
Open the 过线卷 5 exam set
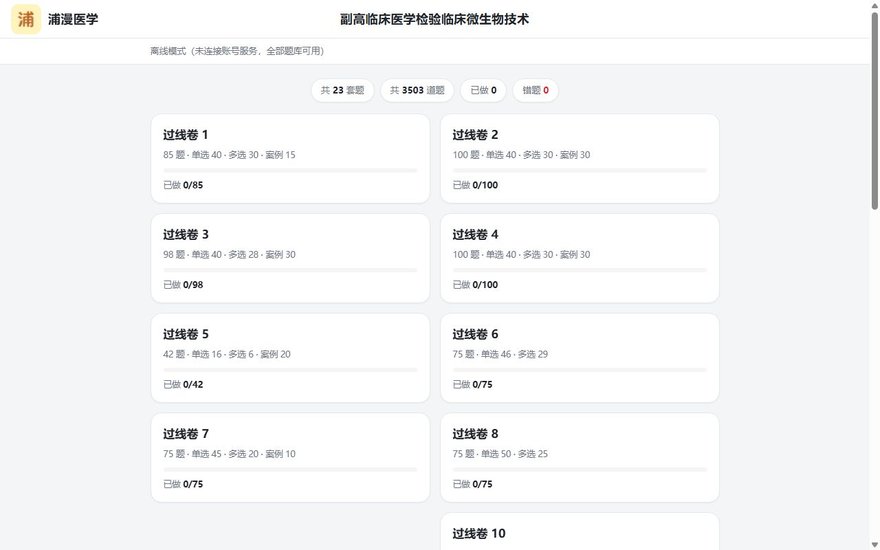coord(290,358)
